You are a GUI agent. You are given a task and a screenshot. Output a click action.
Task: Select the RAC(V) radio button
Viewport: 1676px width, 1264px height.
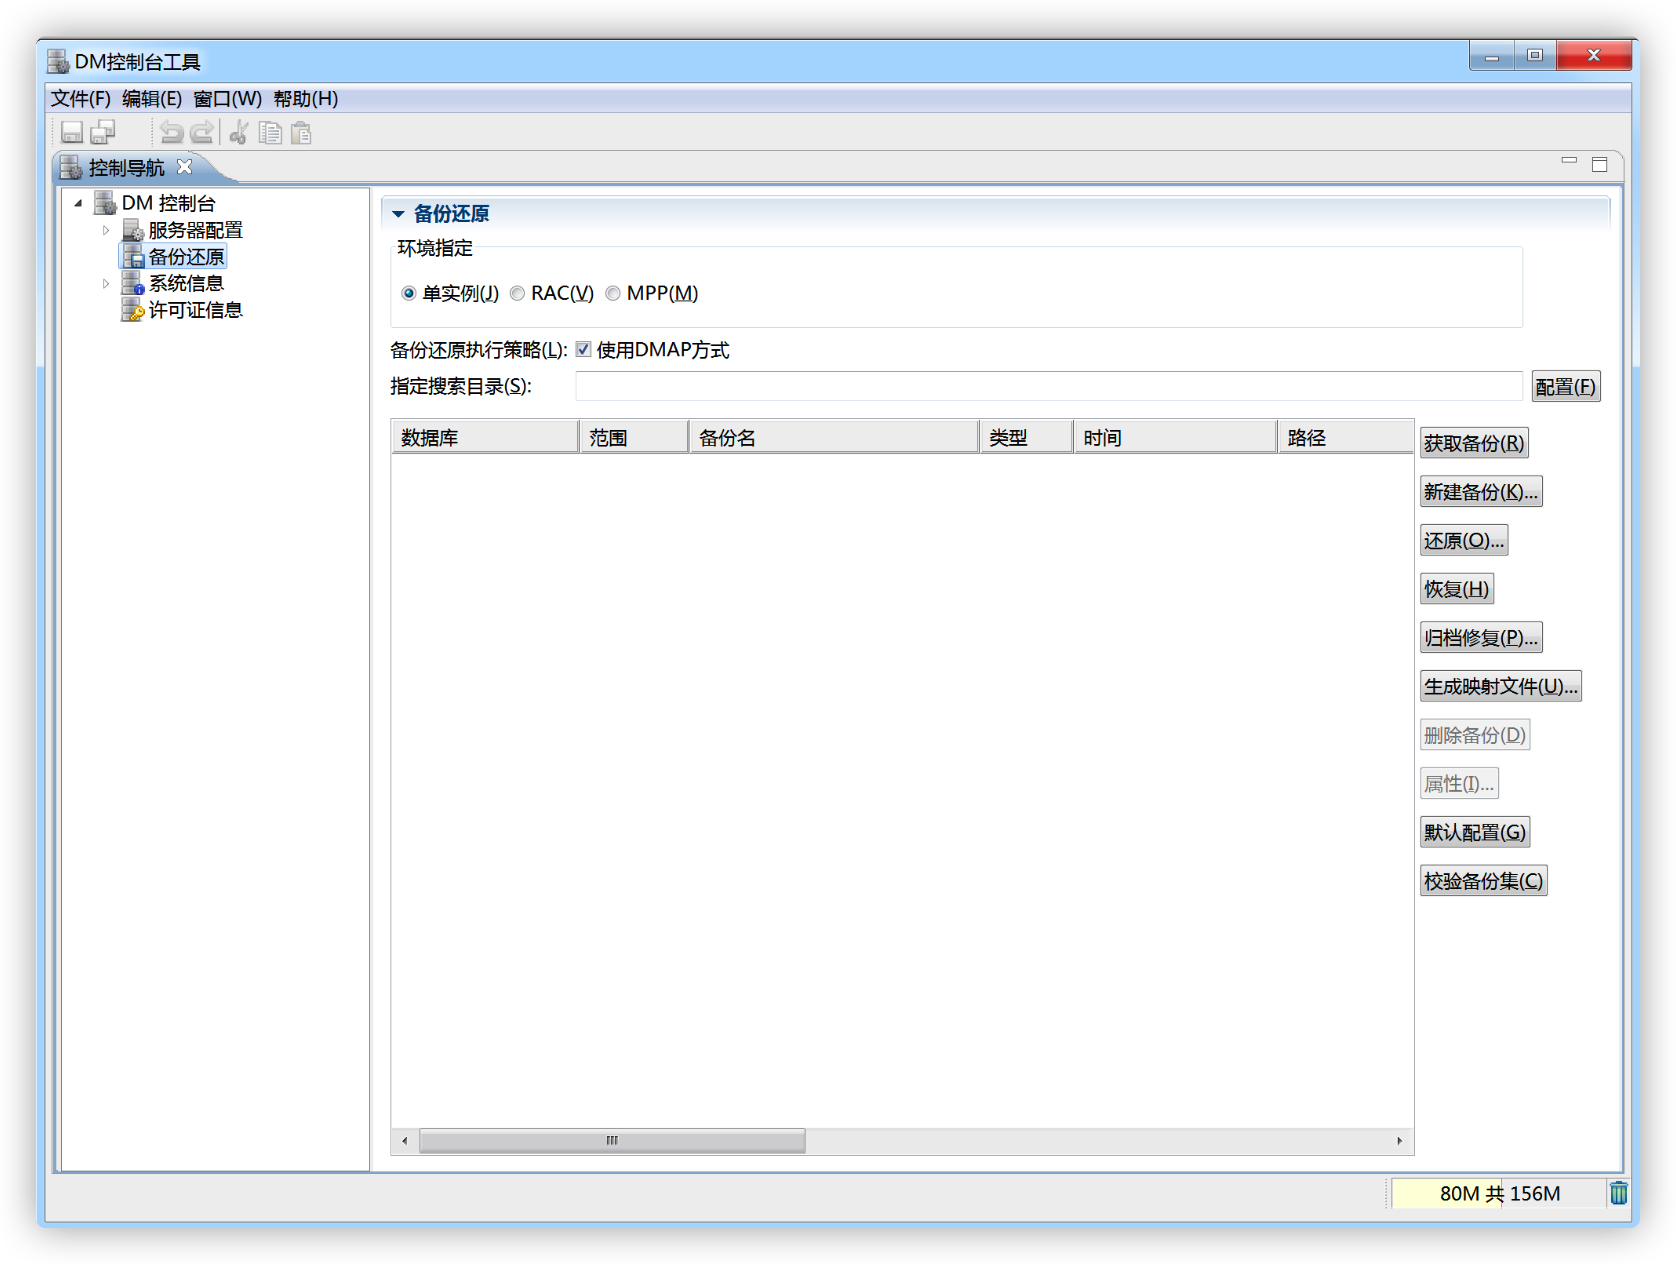[517, 293]
